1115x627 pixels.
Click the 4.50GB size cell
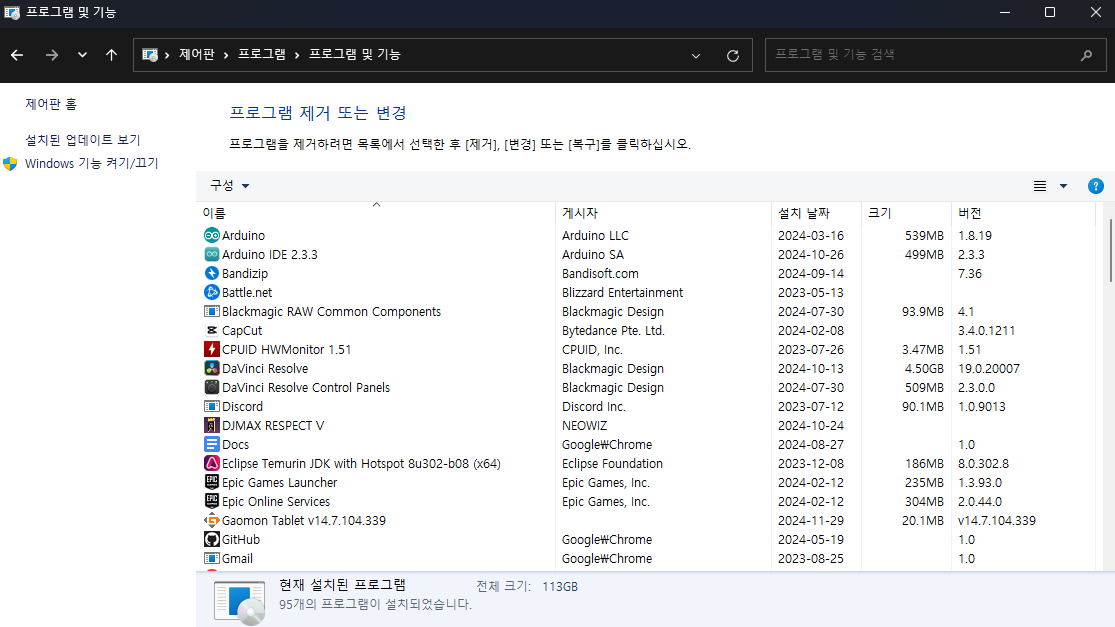(x=924, y=368)
